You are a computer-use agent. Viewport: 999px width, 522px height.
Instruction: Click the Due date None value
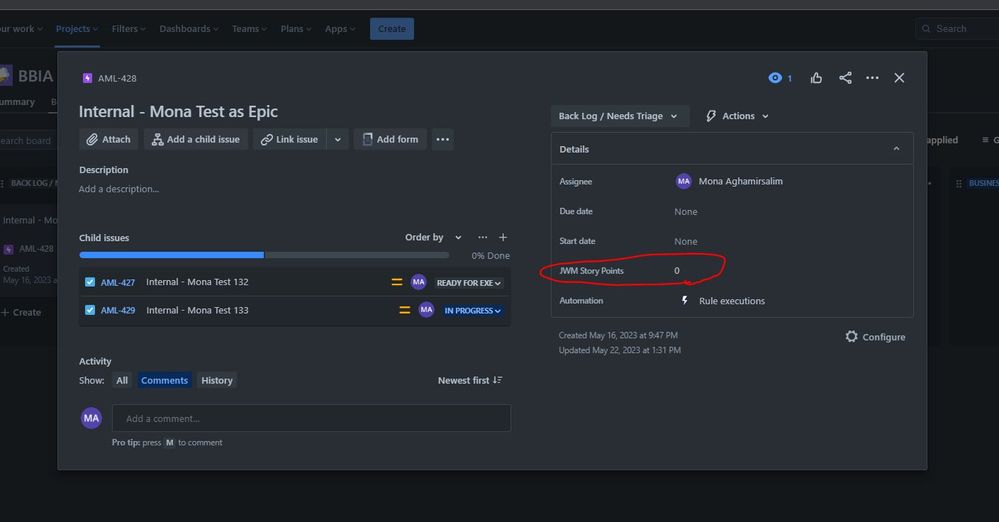[686, 212]
